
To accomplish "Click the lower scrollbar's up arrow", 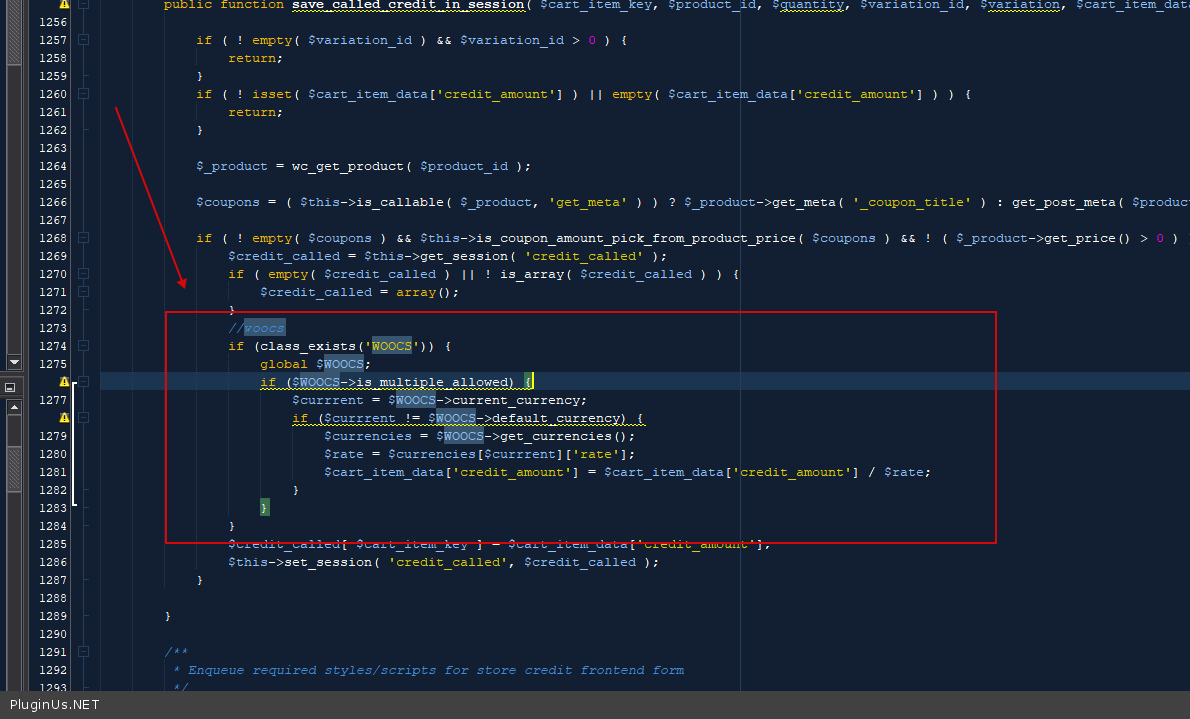I will (14, 407).
